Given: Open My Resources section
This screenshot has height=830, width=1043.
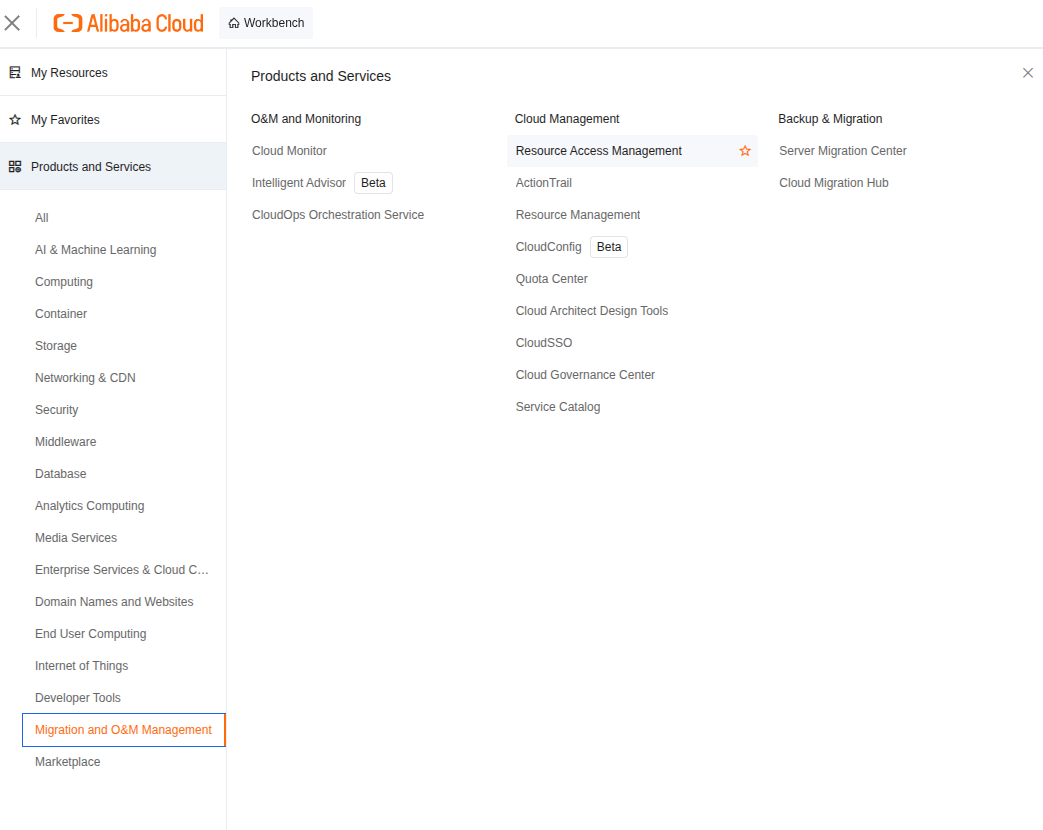Looking at the screenshot, I should click(113, 72).
